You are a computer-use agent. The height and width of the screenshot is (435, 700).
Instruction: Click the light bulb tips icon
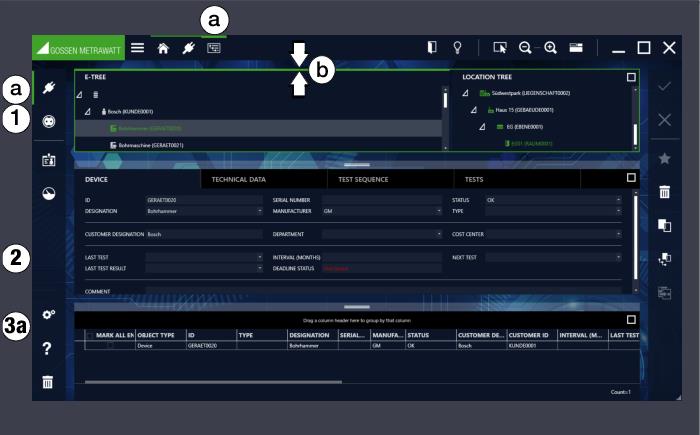click(x=457, y=47)
